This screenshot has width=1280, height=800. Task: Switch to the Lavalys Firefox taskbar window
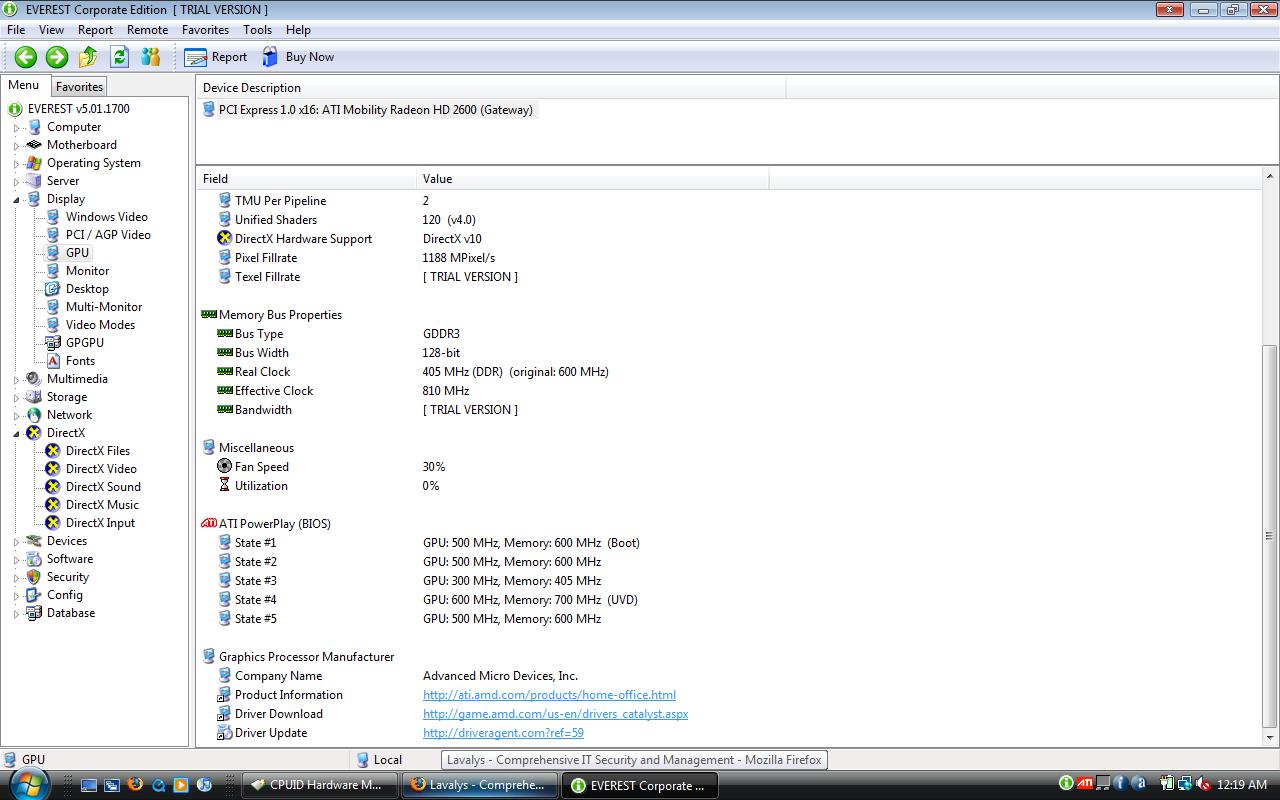tap(478, 785)
